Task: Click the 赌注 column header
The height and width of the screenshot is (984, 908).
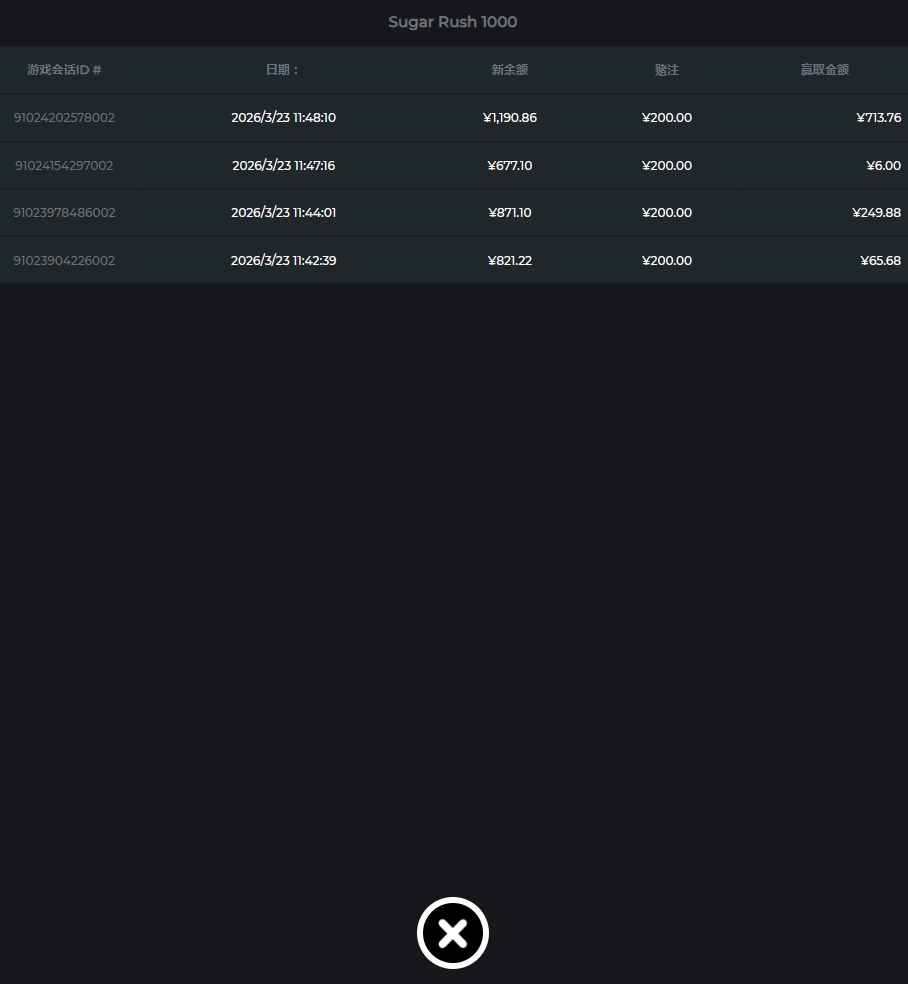Action: point(666,70)
